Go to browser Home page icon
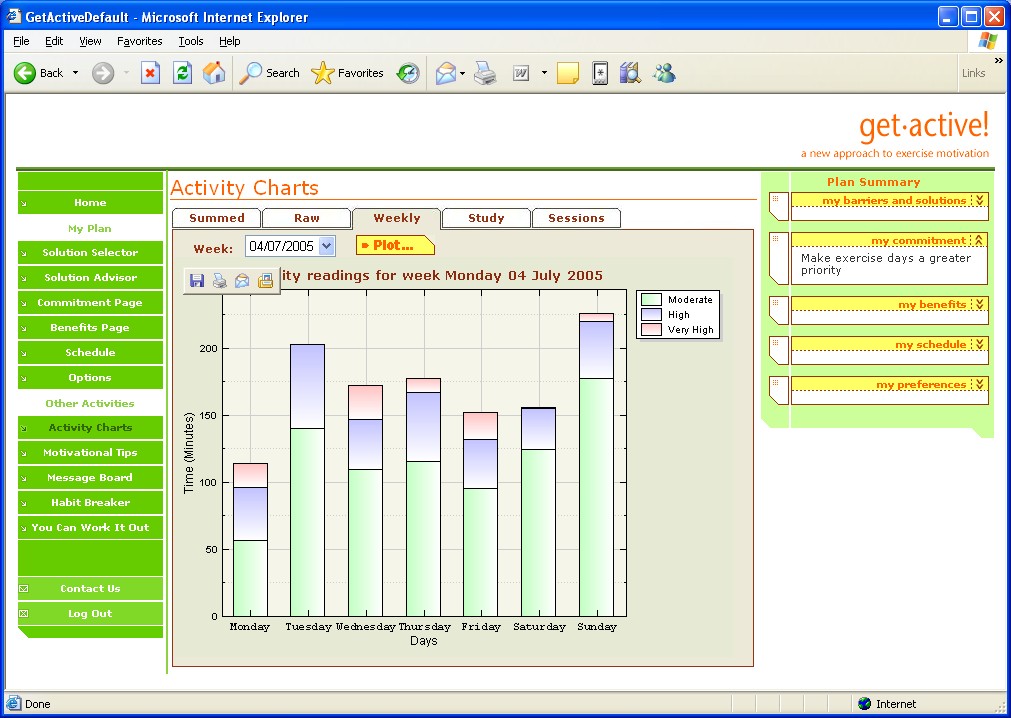The image size is (1011, 718). pos(214,73)
